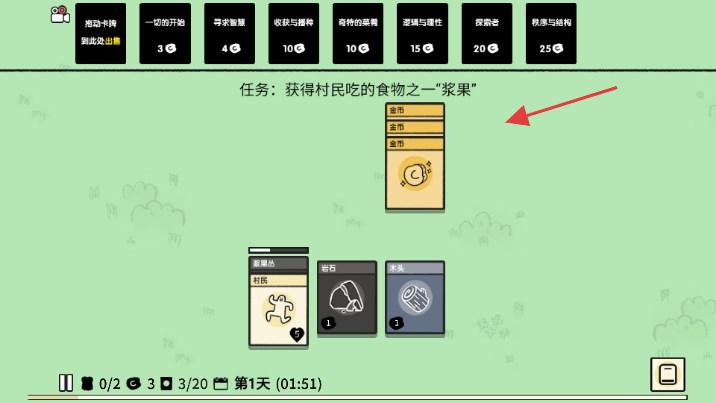Viewport: 716px width, 403px height.
Task: Click the 拖动卡牌到此处出售 sell slot
Action: pos(100,33)
